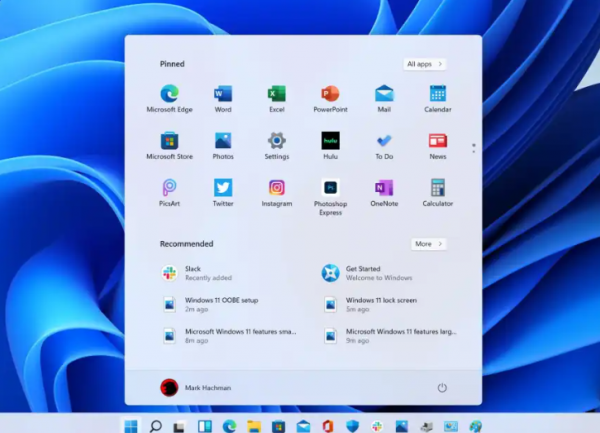Click the pinned apps page indicator dots
Viewport: 600px width, 433px height.
pyautogui.click(x=473, y=146)
